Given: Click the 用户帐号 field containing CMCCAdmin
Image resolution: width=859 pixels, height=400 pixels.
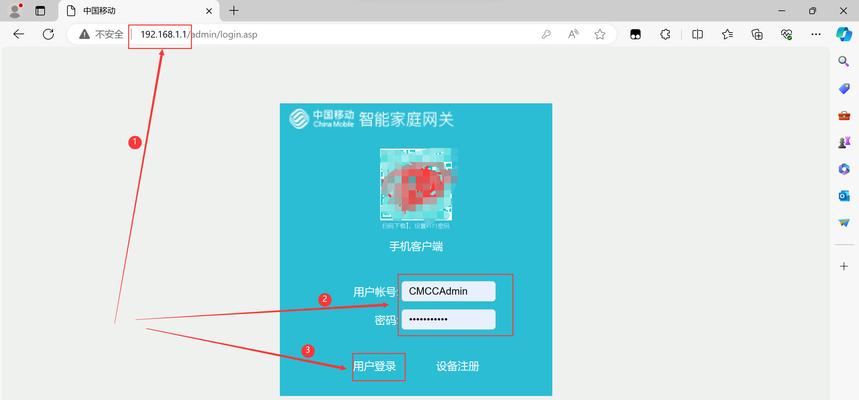Looking at the screenshot, I should [x=448, y=292].
